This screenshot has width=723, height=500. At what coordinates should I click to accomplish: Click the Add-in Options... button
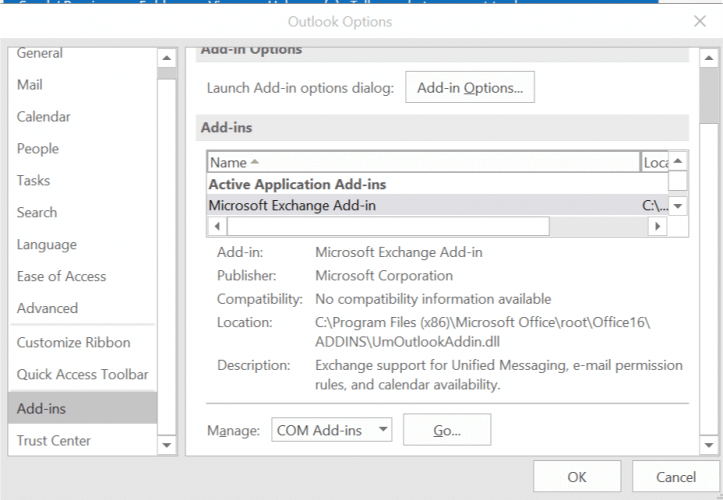(x=470, y=87)
